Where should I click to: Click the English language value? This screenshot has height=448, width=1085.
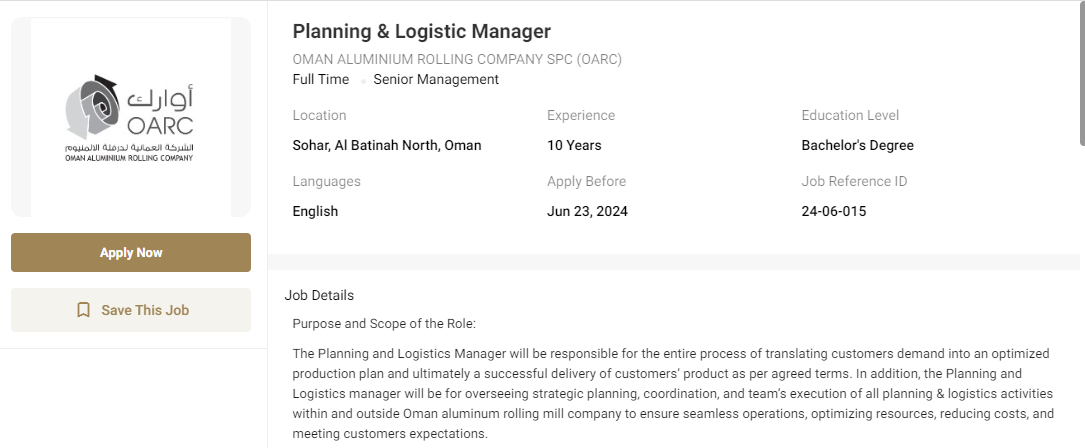(x=316, y=211)
